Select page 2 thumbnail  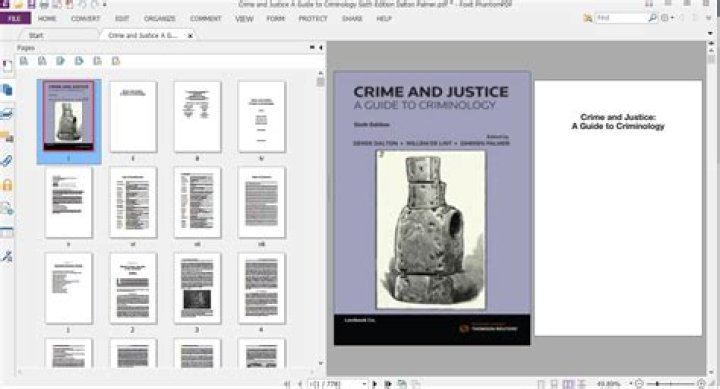point(133,288)
